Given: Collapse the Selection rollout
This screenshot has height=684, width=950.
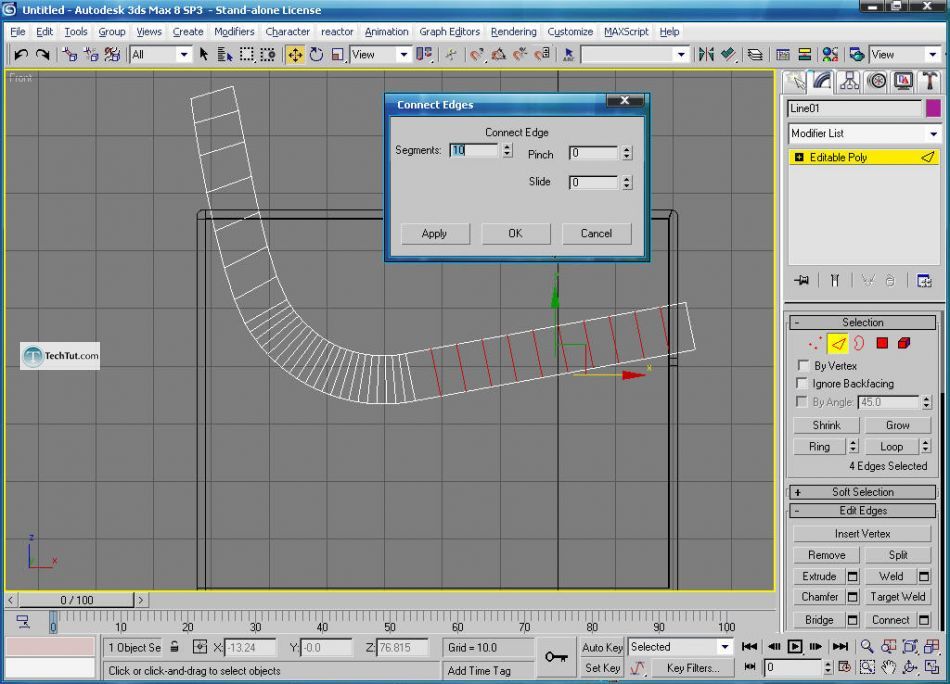Looking at the screenshot, I should [863, 322].
